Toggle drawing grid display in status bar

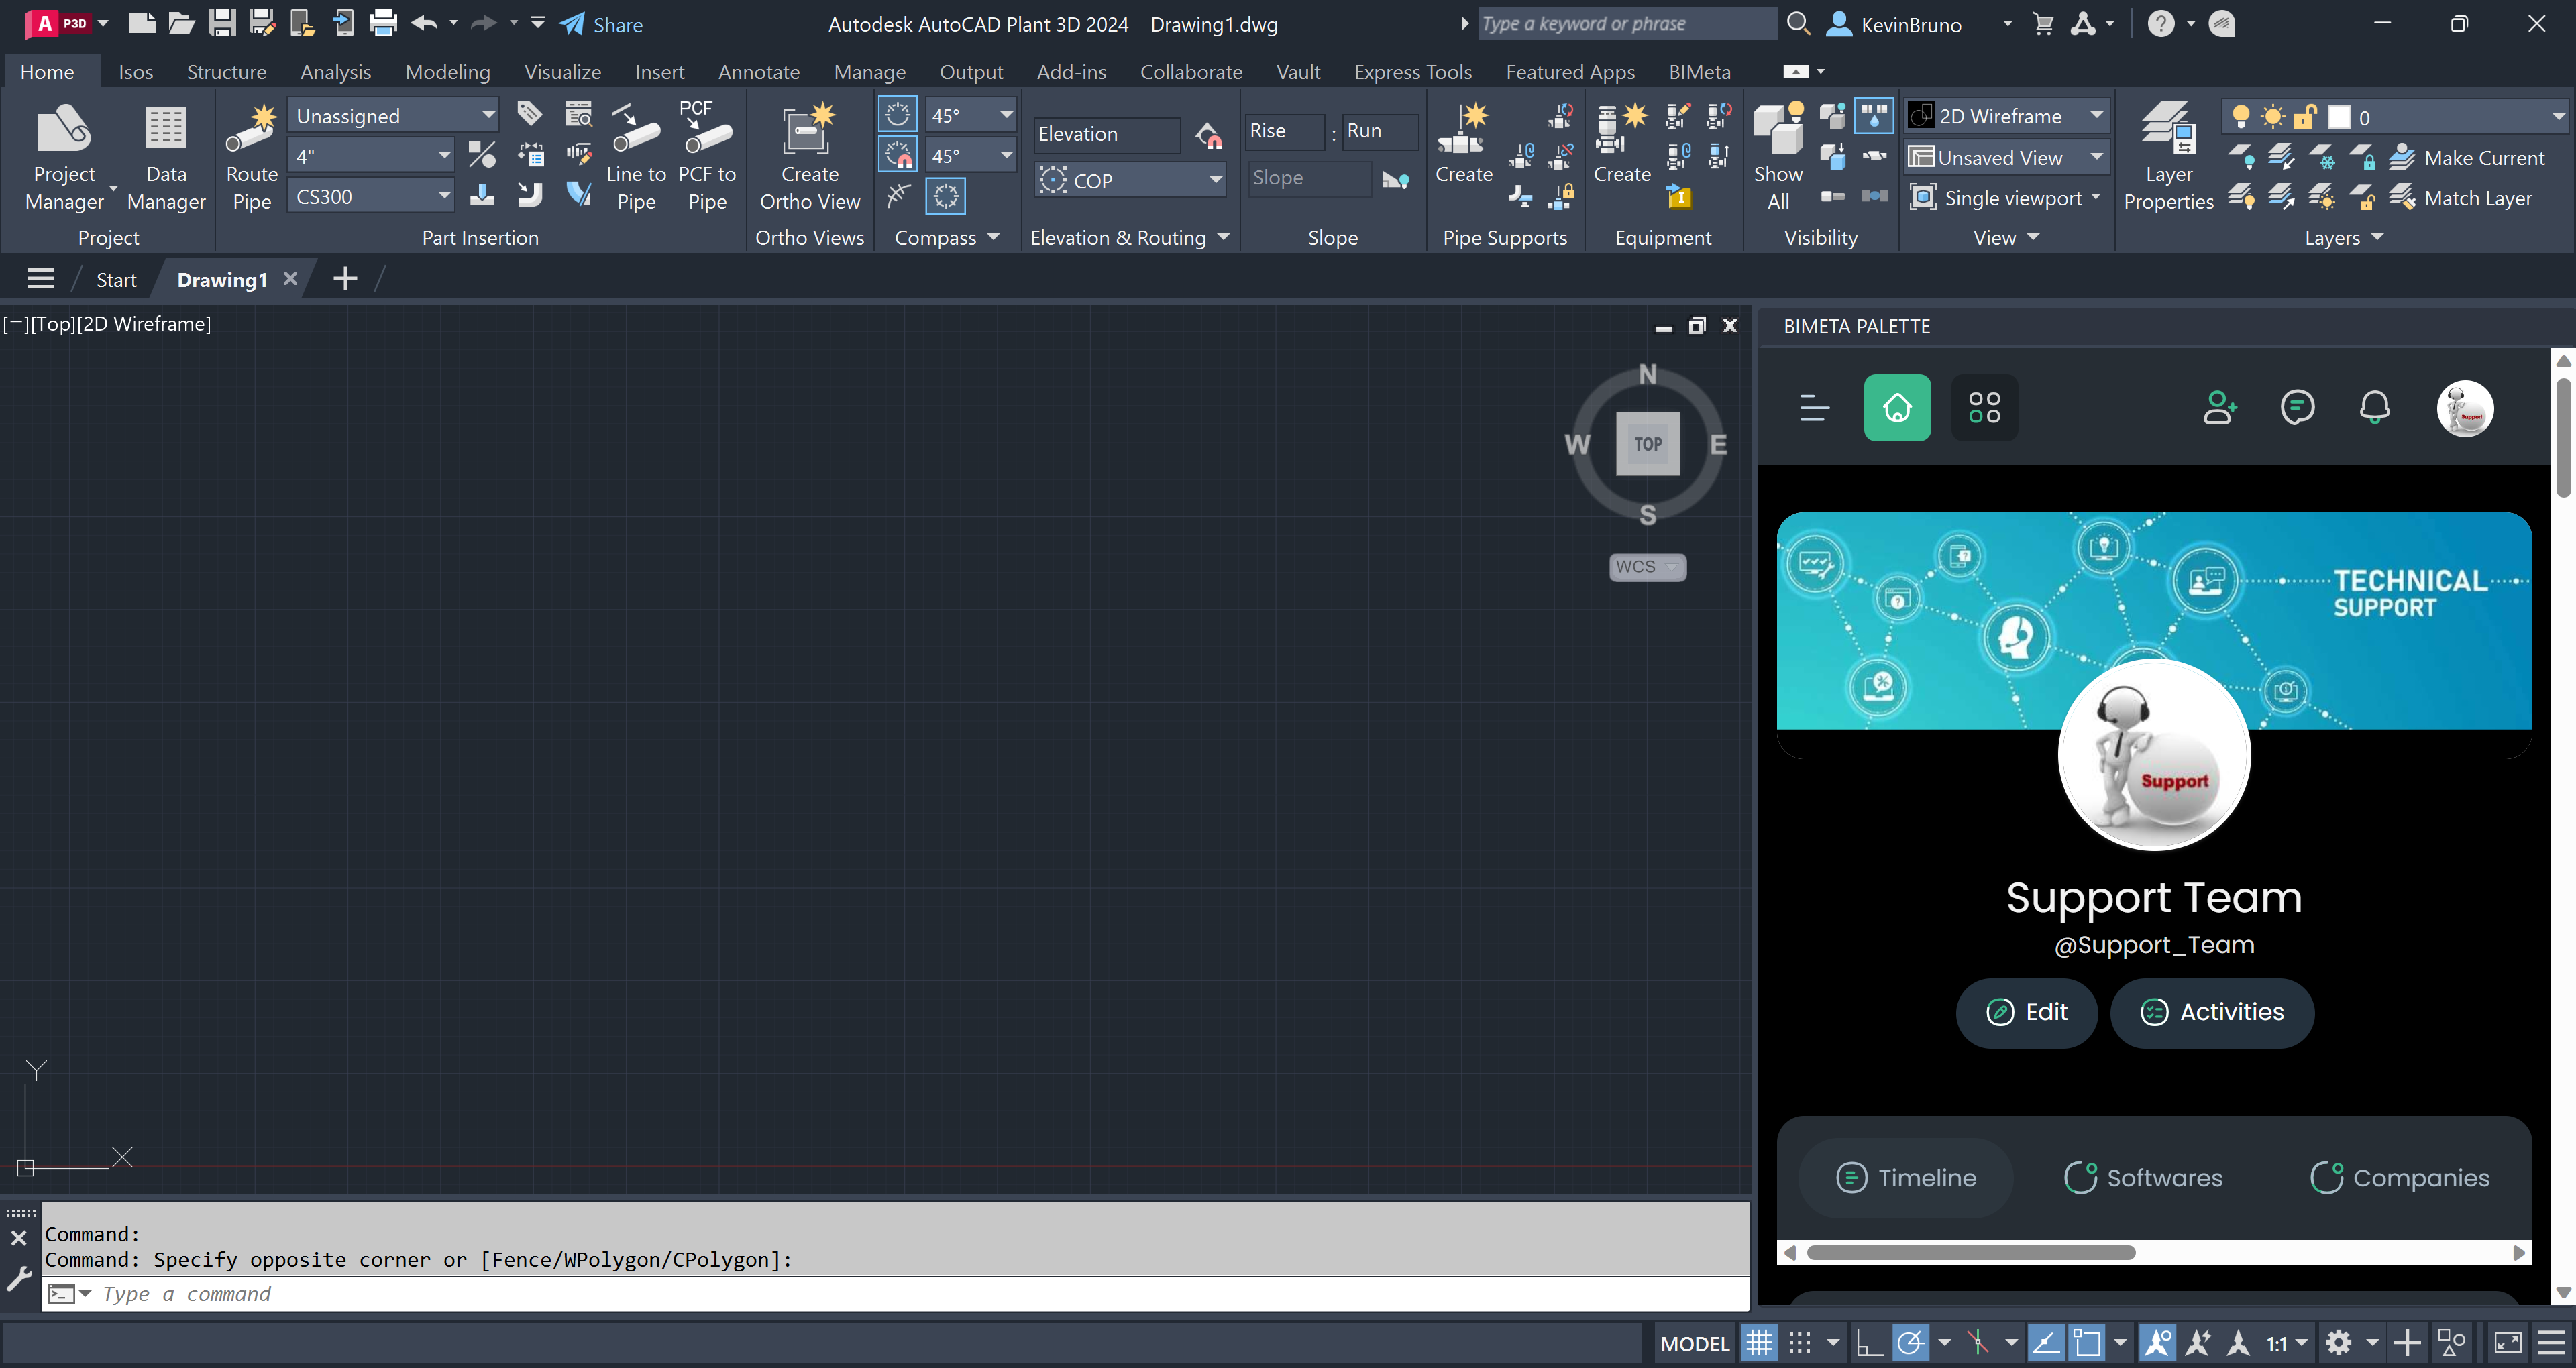pos(1759,1343)
